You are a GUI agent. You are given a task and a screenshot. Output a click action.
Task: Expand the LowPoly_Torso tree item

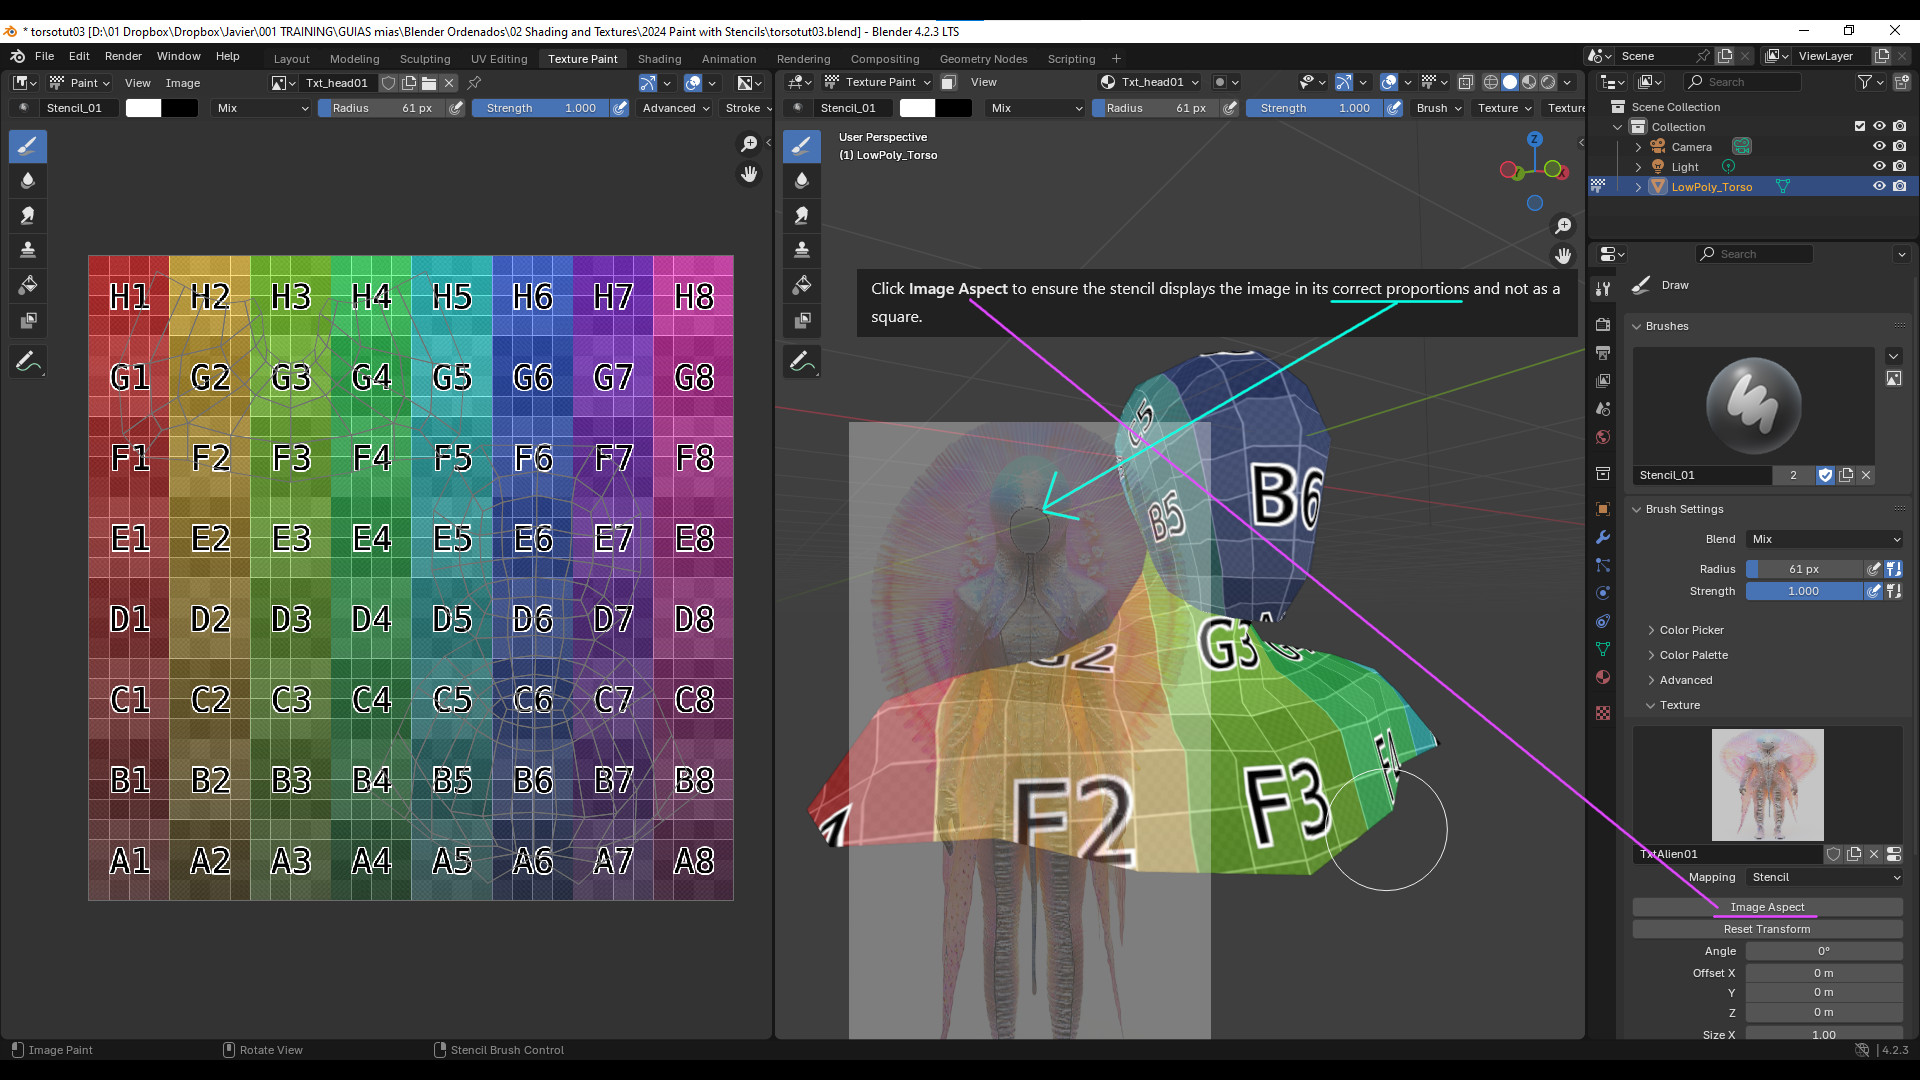tap(1638, 187)
